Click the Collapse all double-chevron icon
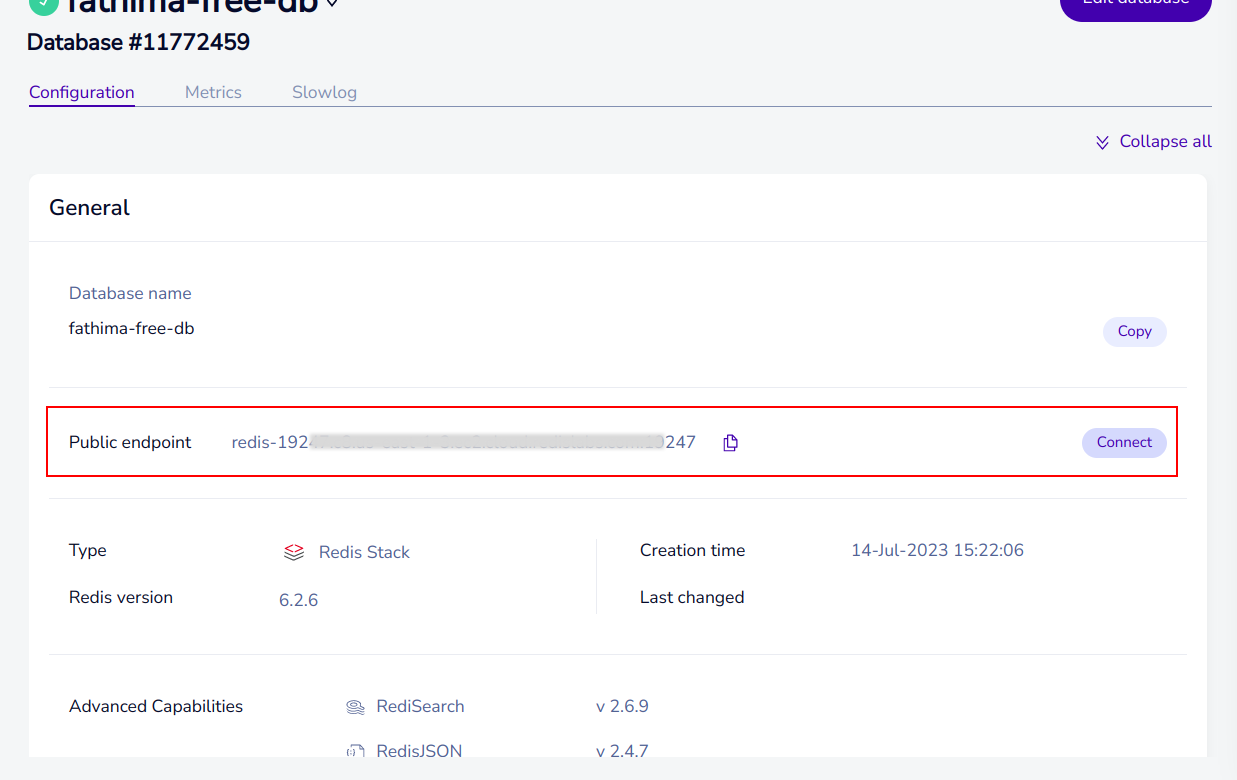 point(1102,142)
